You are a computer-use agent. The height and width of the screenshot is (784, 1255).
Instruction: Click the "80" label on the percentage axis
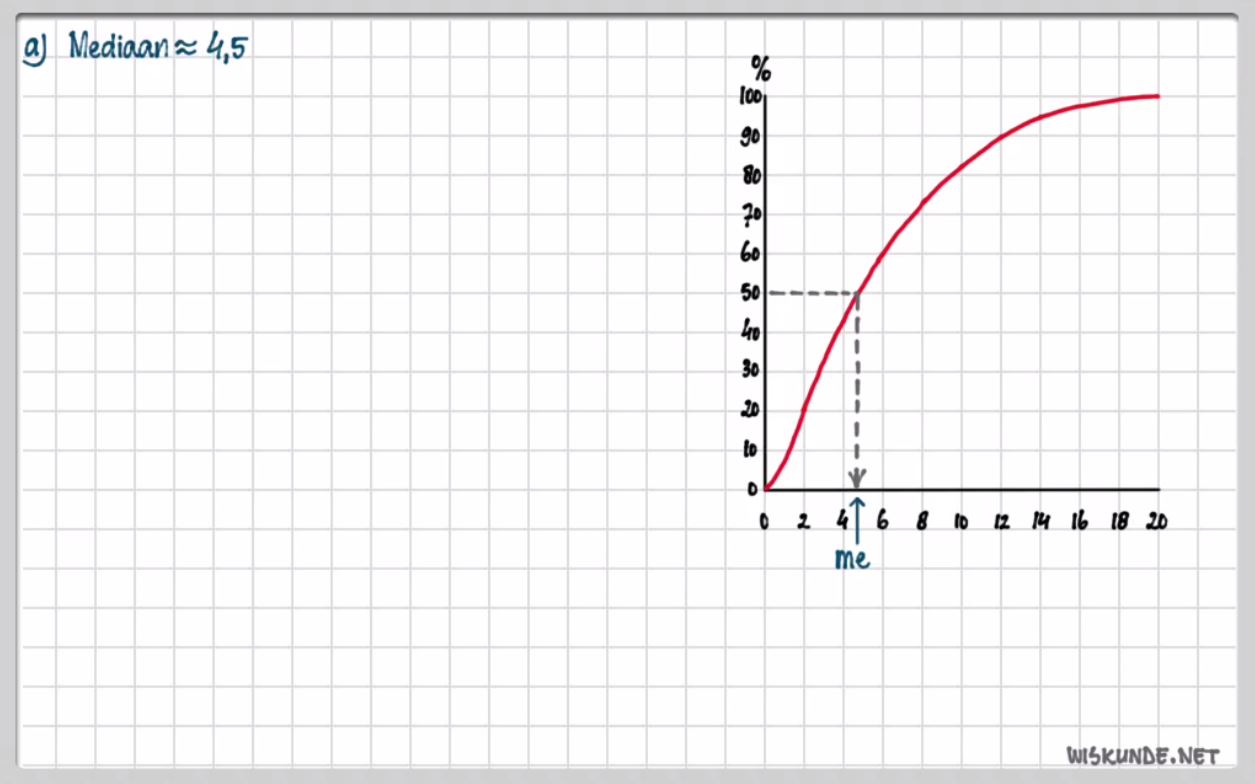751,177
